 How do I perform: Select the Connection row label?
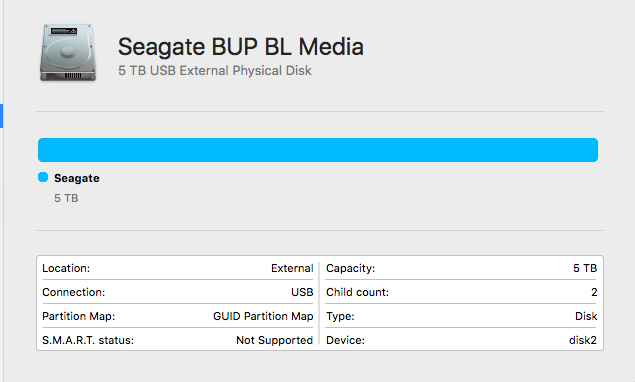pyautogui.click(x=73, y=292)
